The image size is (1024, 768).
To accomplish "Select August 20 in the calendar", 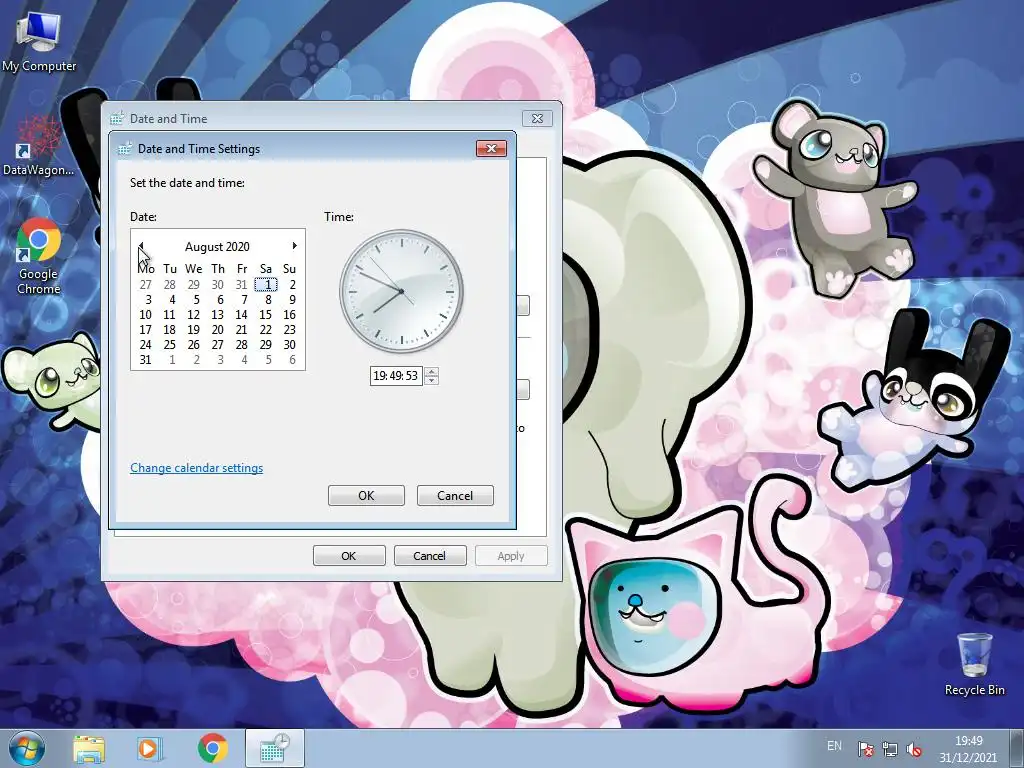I will coord(218,330).
